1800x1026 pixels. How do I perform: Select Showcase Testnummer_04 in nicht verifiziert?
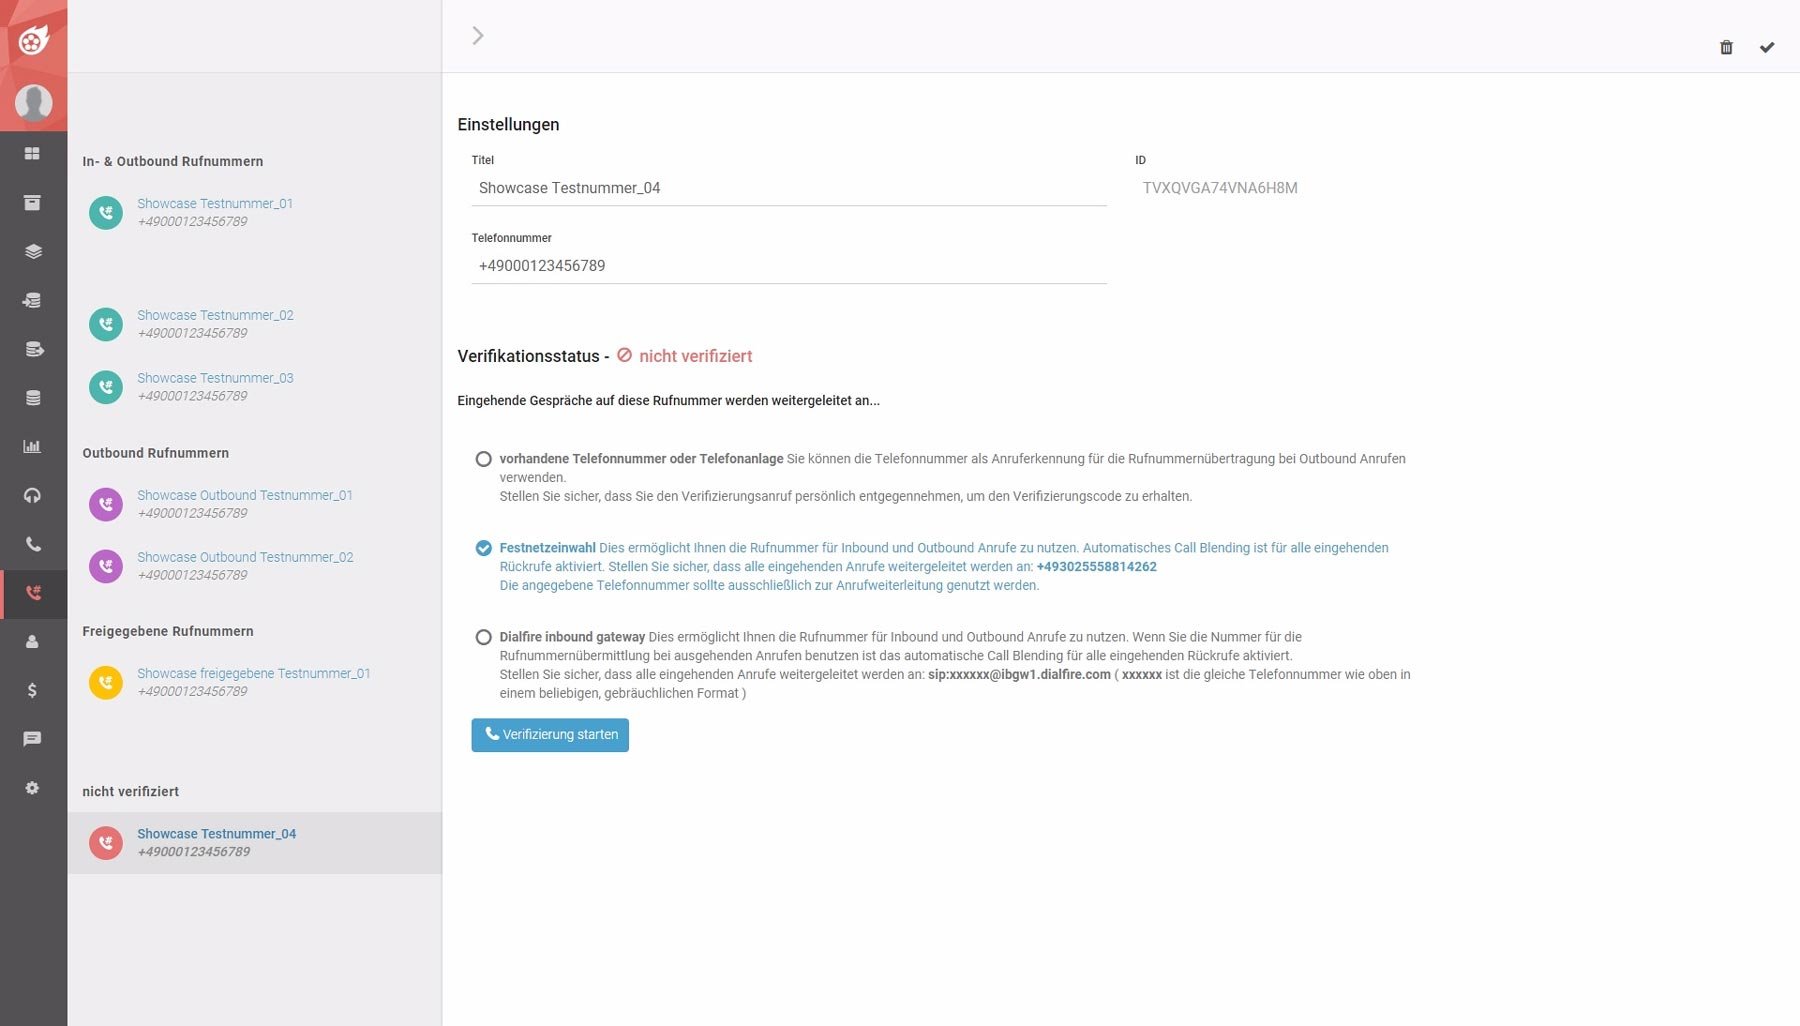[x=254, y=843]
